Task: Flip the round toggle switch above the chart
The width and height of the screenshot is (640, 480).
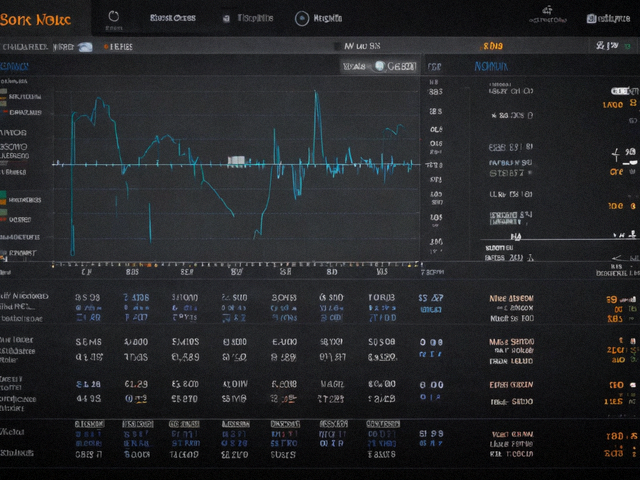Action: click(380, 66)
